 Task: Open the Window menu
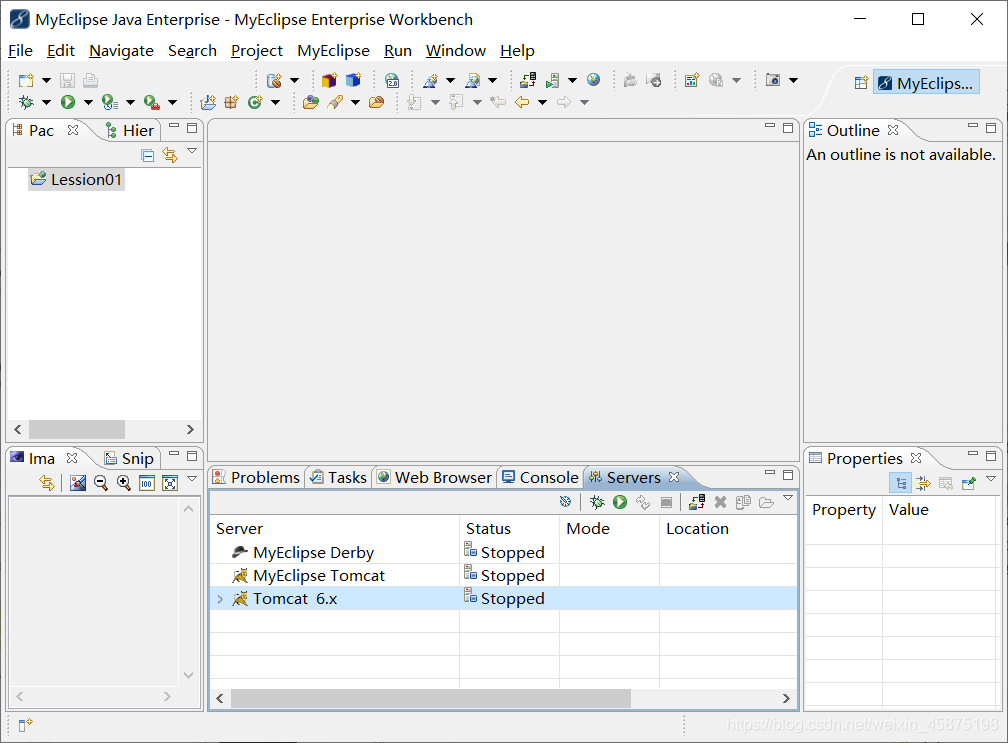coord(456,51)
